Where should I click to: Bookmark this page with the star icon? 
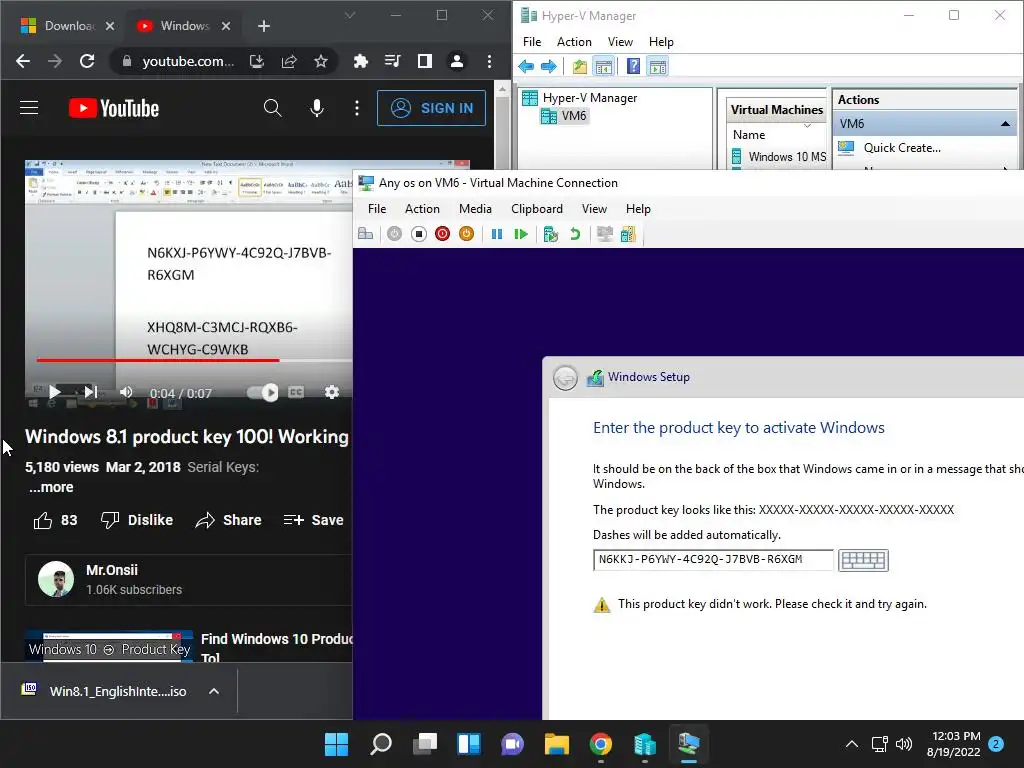tap(321, 61)
